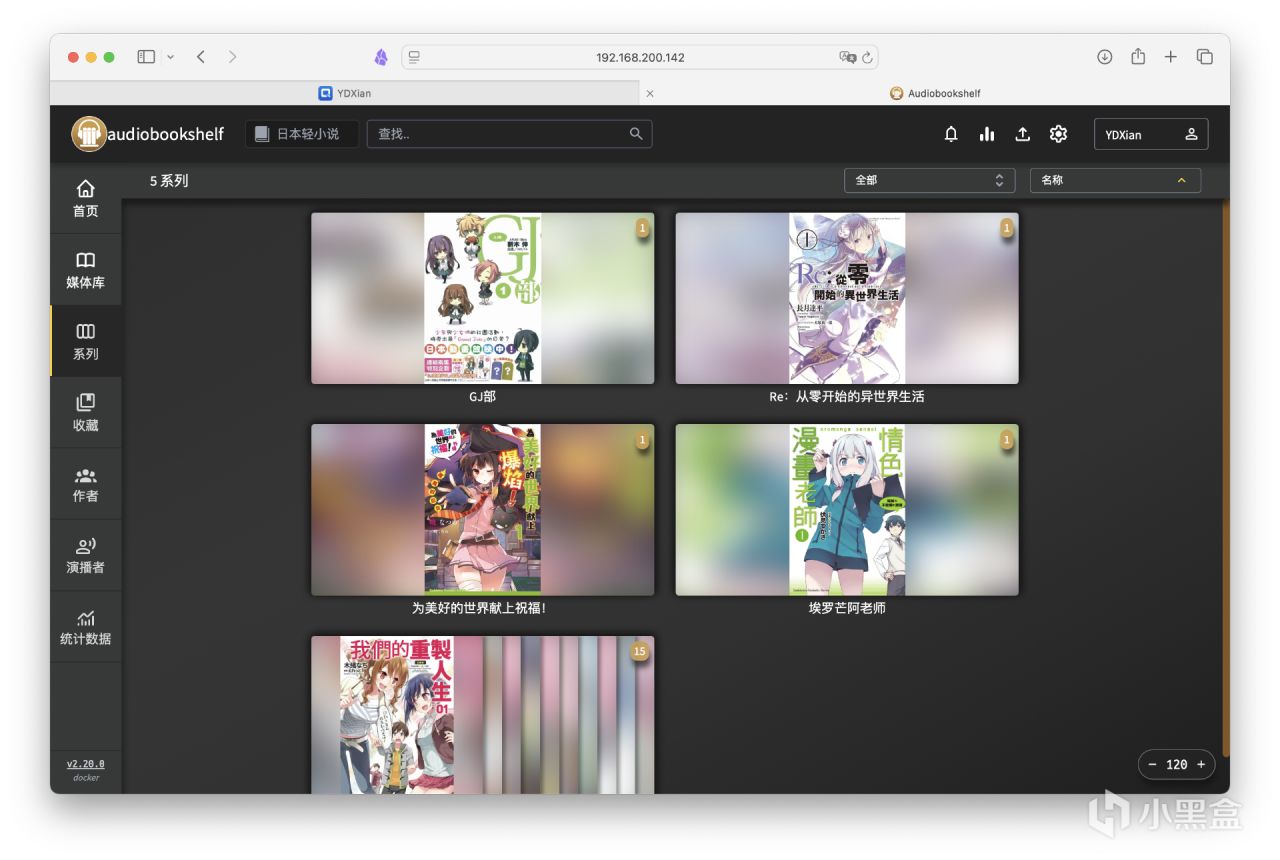The image size is (1280, 860).
Task: Click the Re:从零开始的异世界生活 title text
Action: pos(847,397)
